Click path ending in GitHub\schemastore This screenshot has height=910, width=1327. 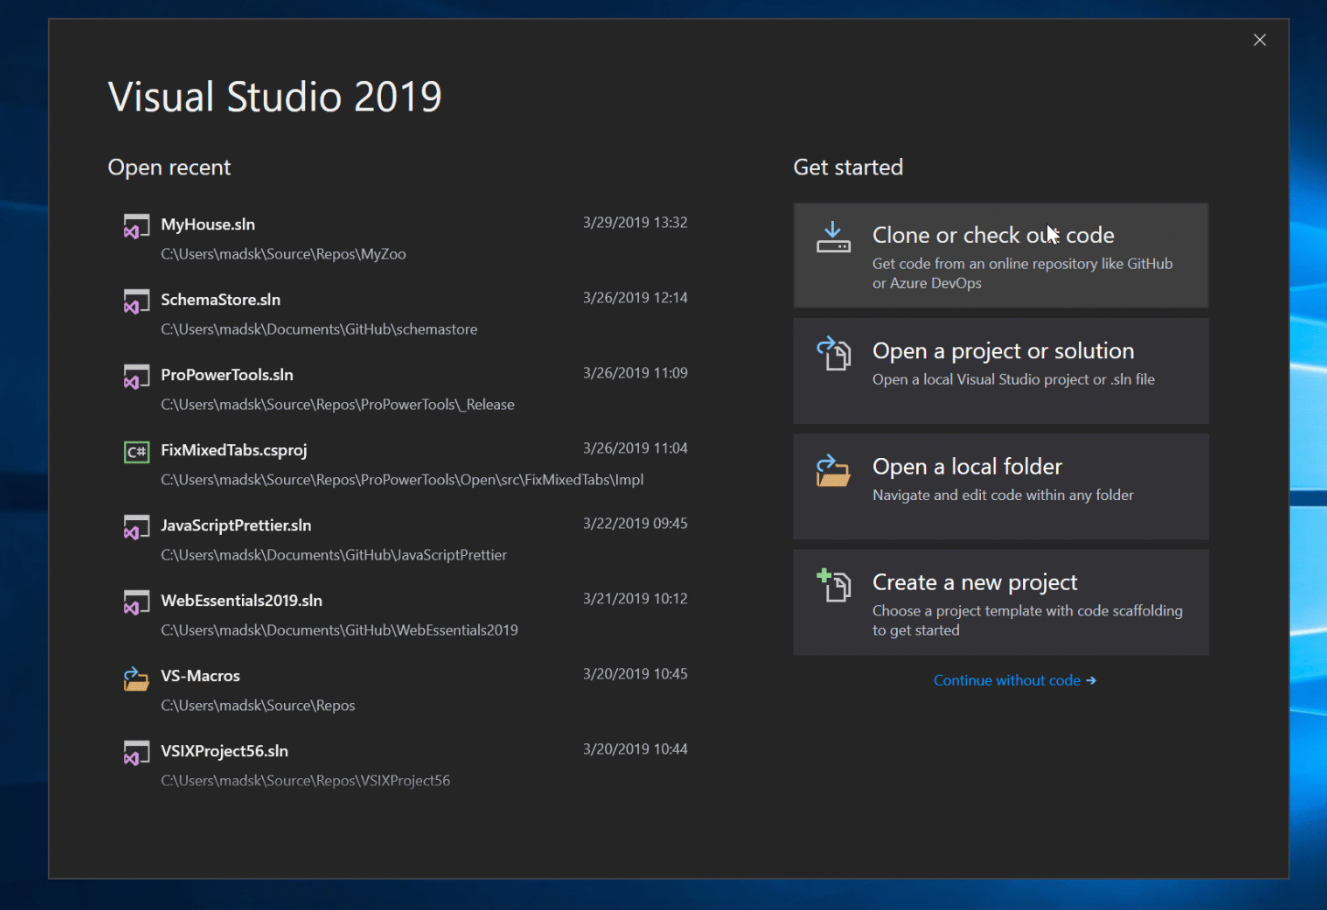[319, 329]
